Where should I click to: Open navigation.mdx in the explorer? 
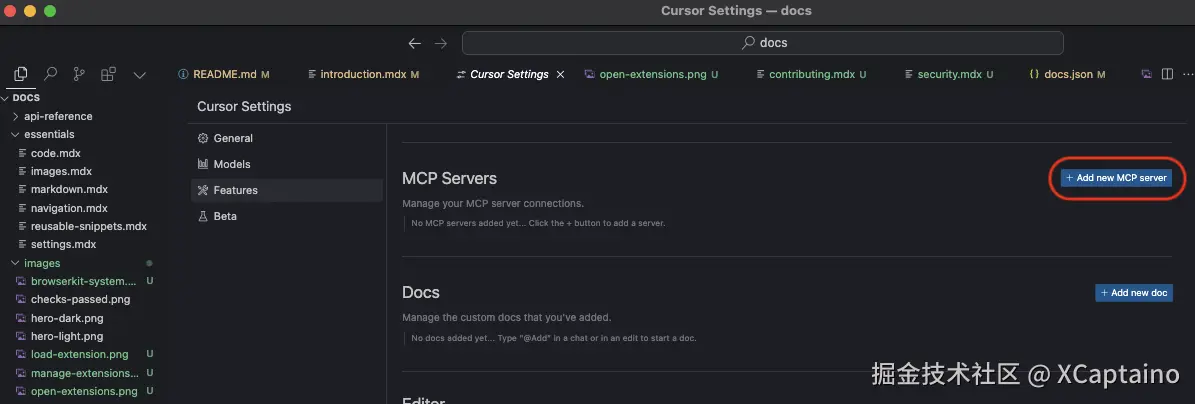[x=69, y=208]
